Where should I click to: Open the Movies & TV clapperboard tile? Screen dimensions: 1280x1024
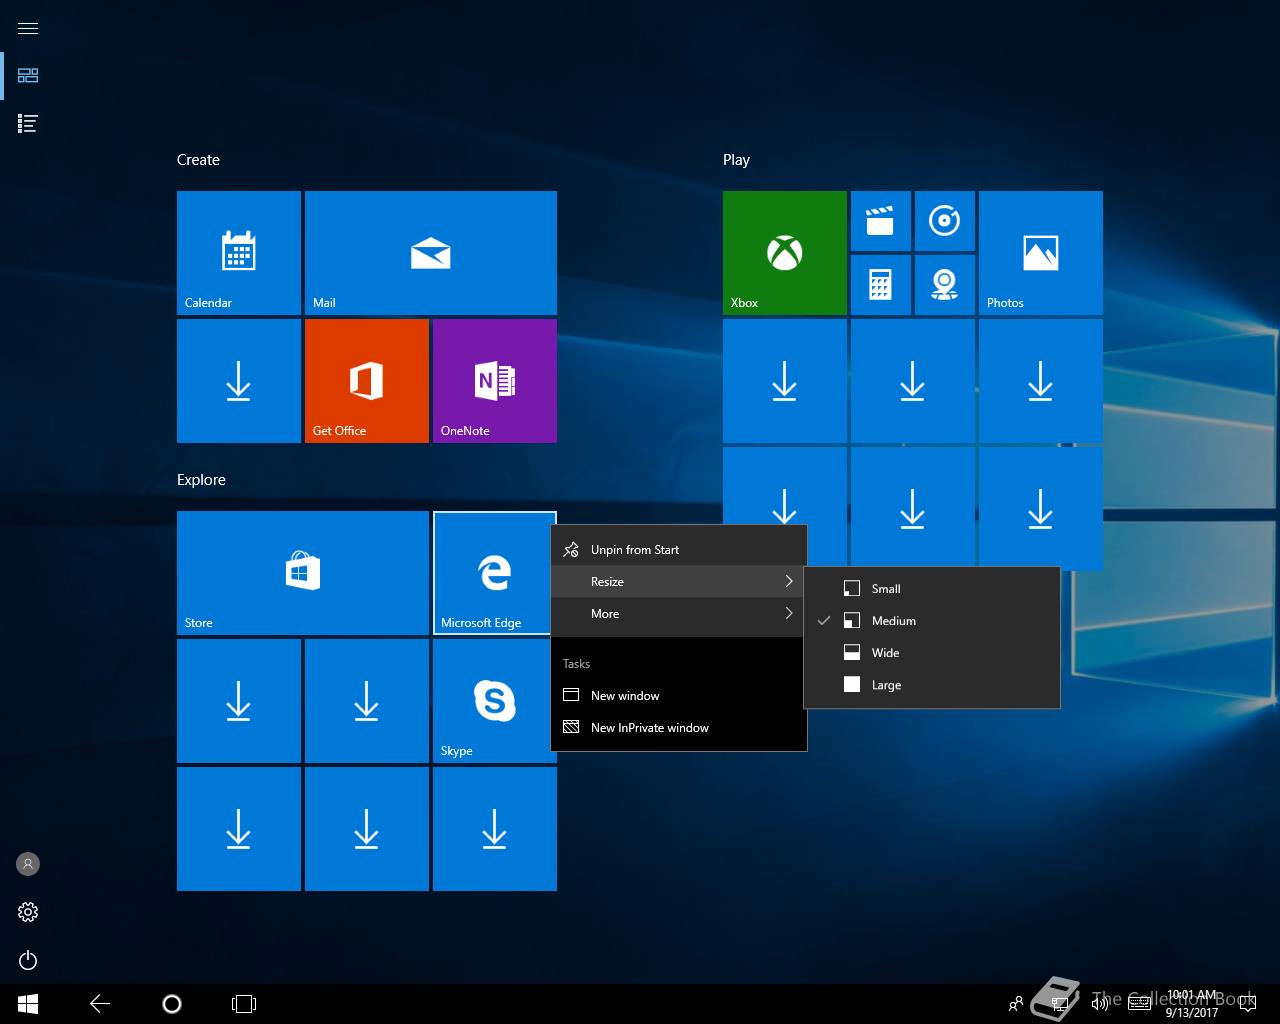[881, 221]
